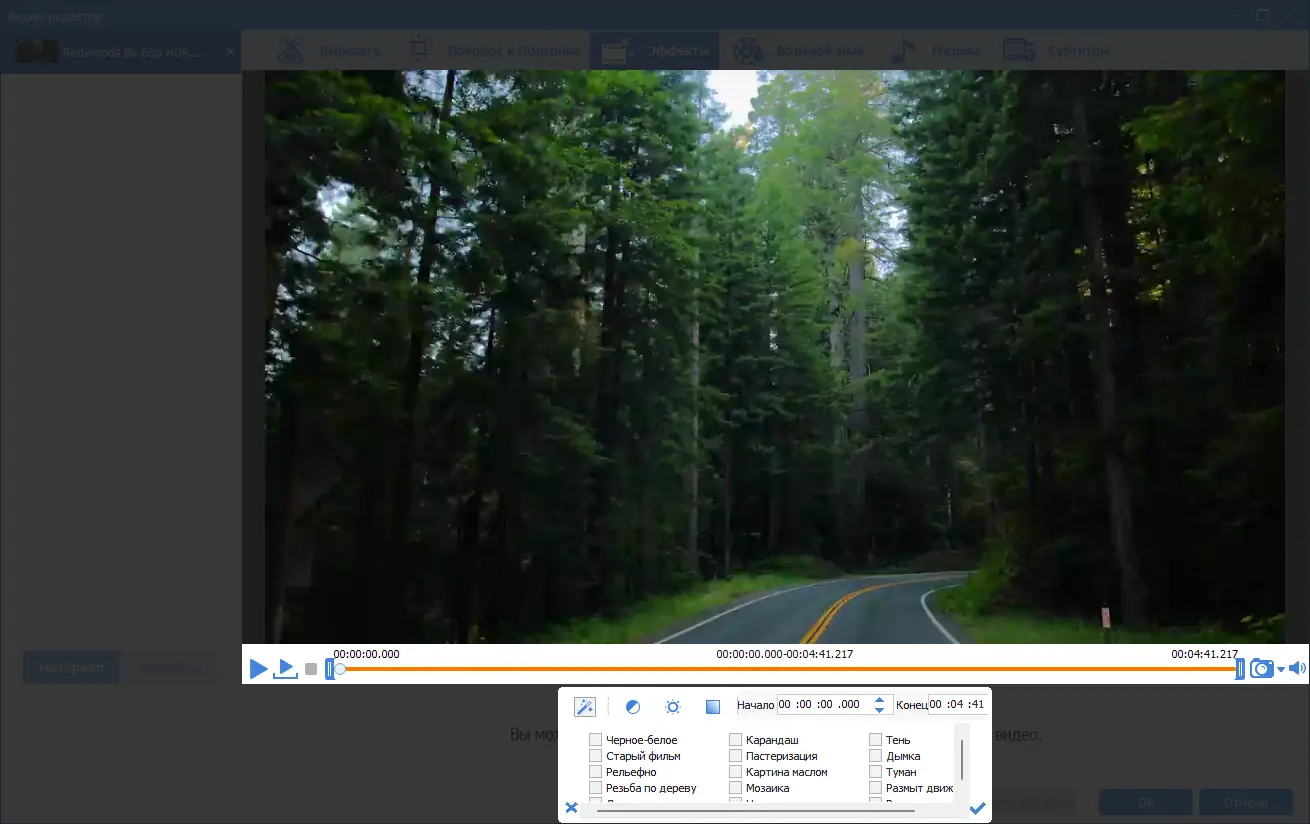1310x824 pixels.
Task: Close the Redwoods 8k video file tab
Action: [230, 51]
